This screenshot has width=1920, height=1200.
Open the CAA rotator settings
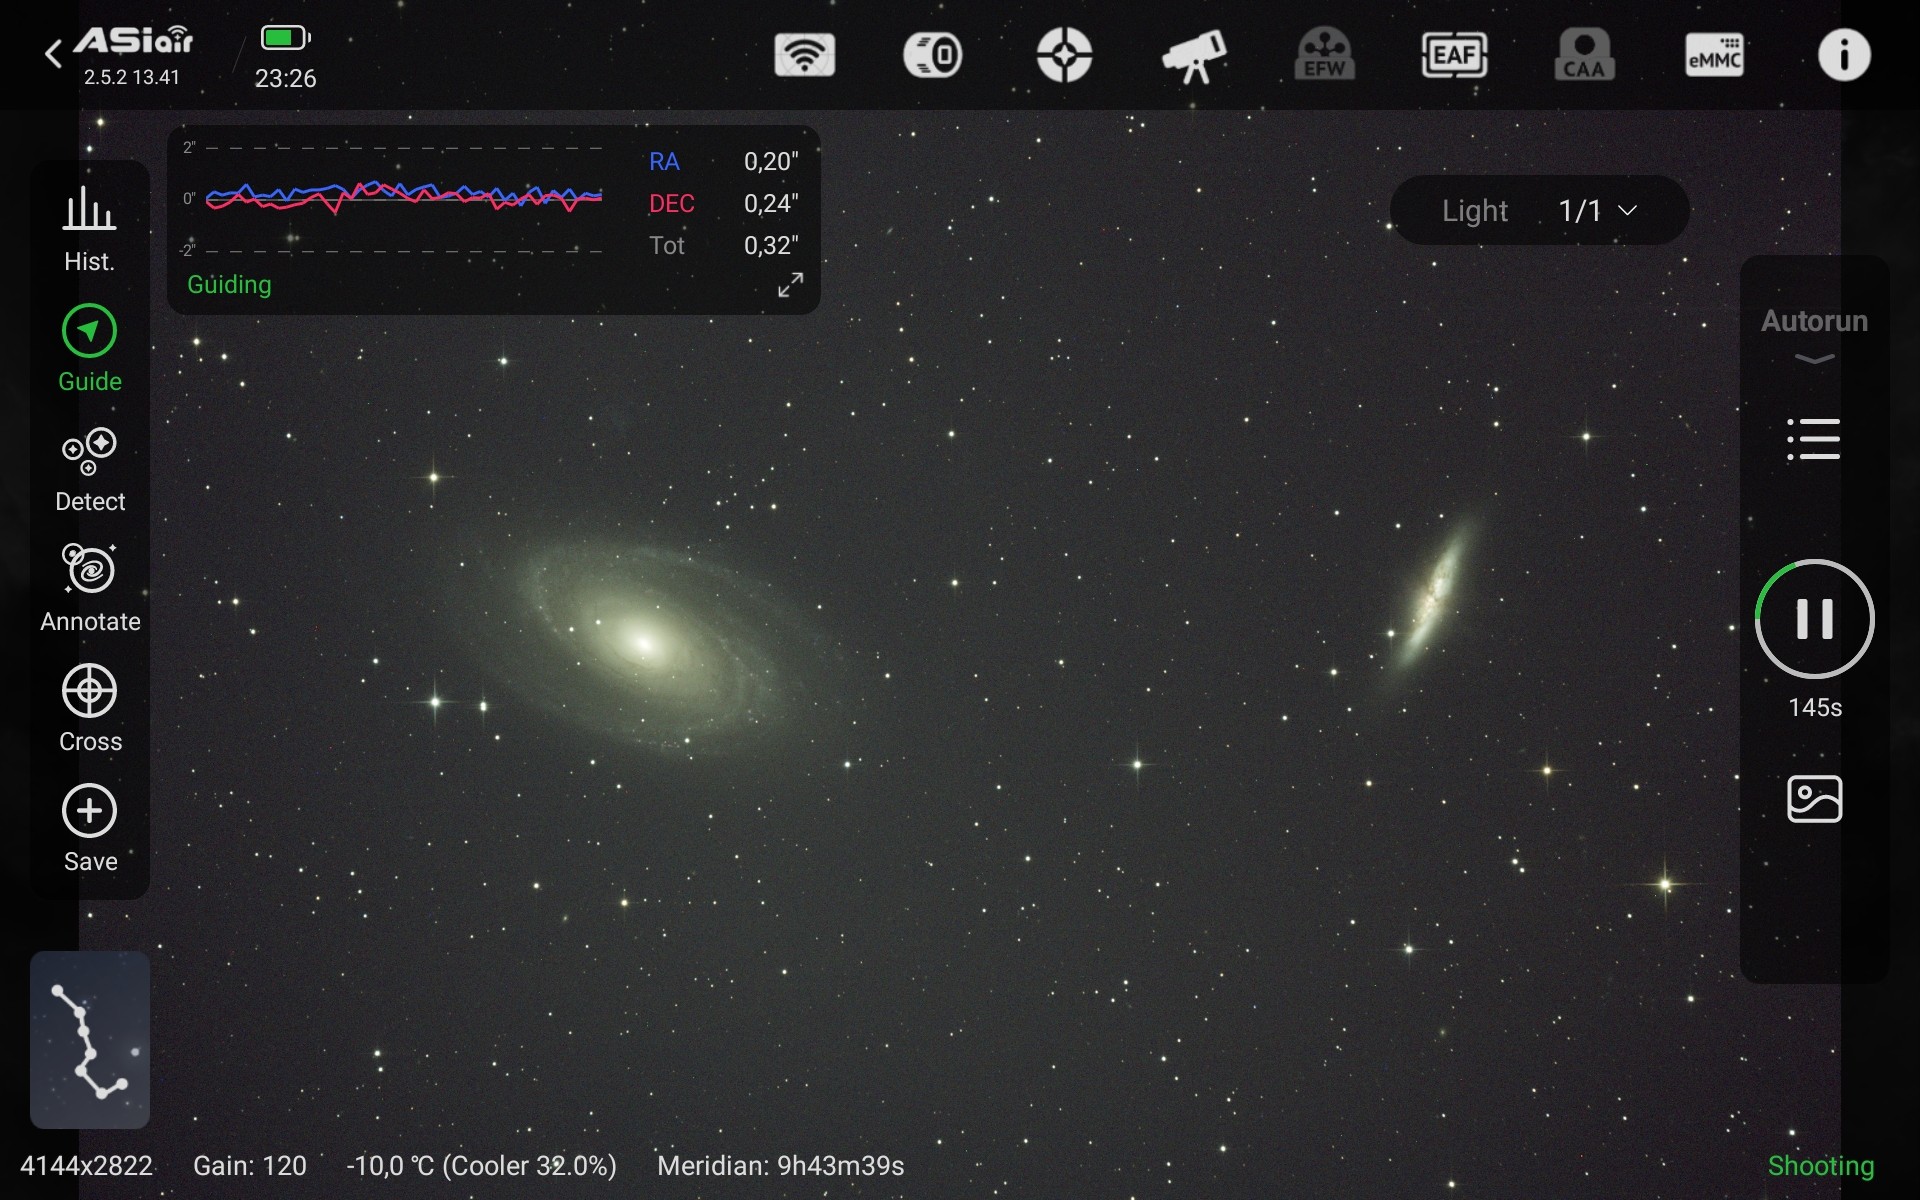(1584, 55)
